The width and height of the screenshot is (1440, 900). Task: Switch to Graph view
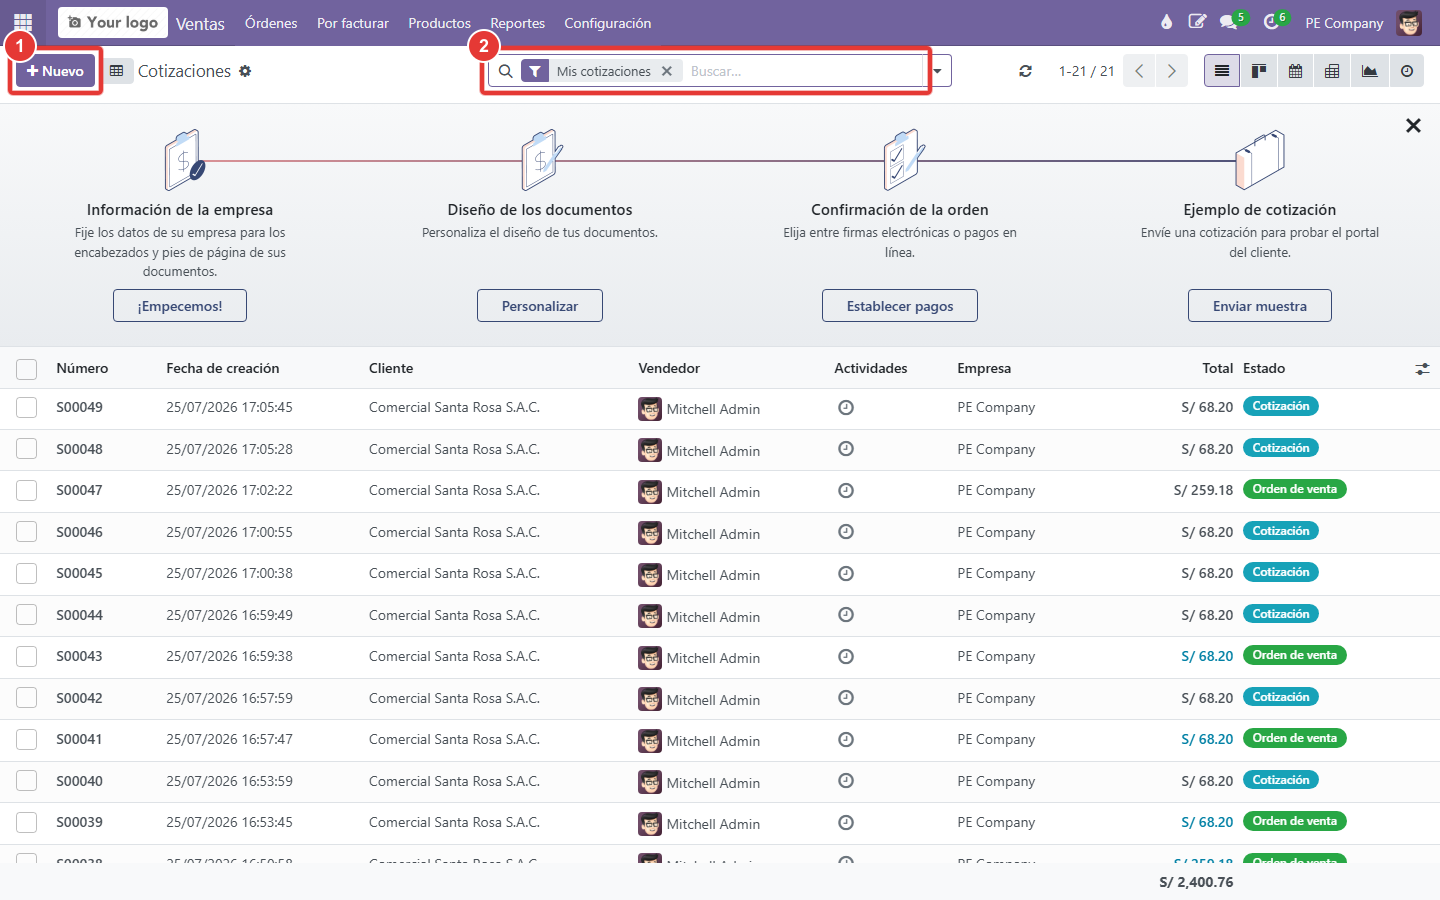(1370, 71)
